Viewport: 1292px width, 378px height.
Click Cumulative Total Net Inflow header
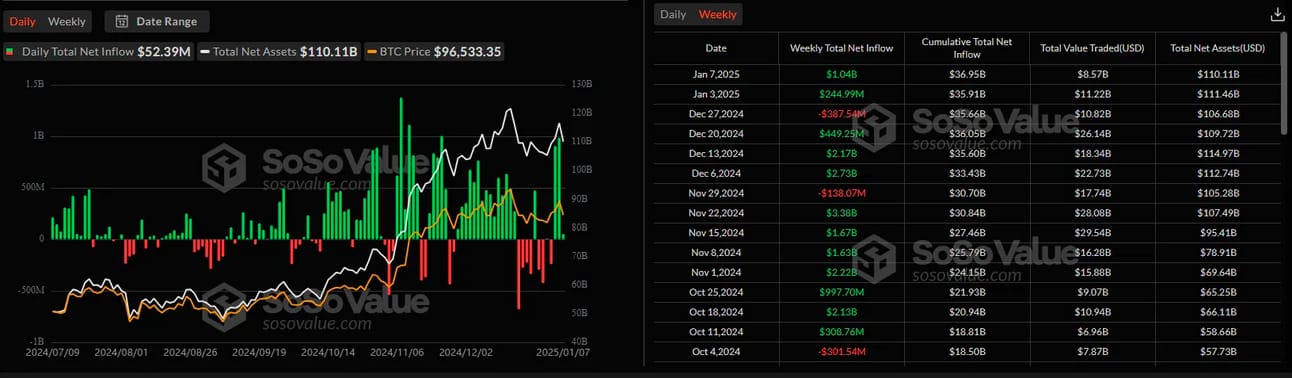967,48
